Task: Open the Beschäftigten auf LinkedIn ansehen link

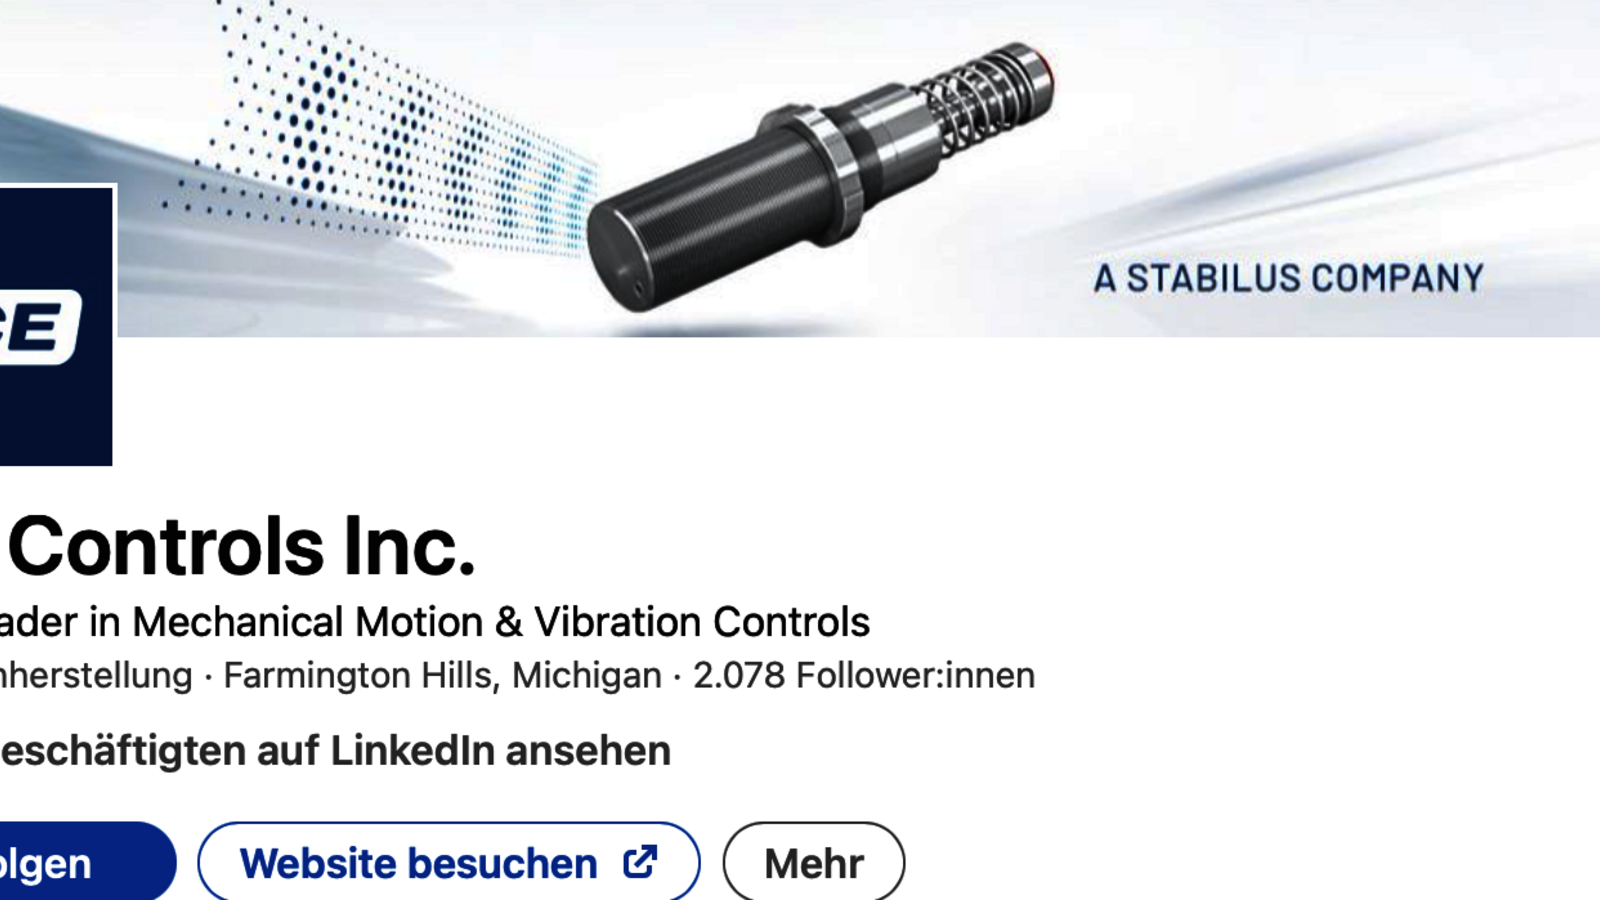Action: pos(335,750)
